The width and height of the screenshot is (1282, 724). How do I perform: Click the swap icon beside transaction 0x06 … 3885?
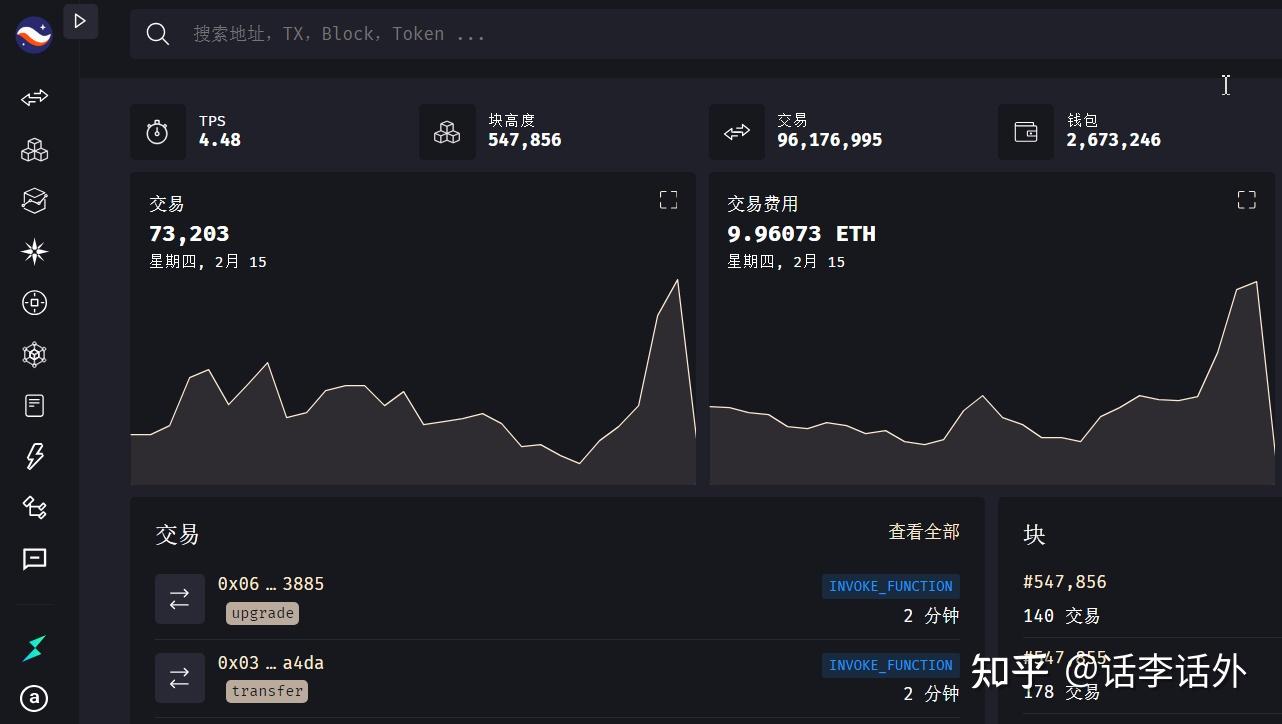[180, 599]
